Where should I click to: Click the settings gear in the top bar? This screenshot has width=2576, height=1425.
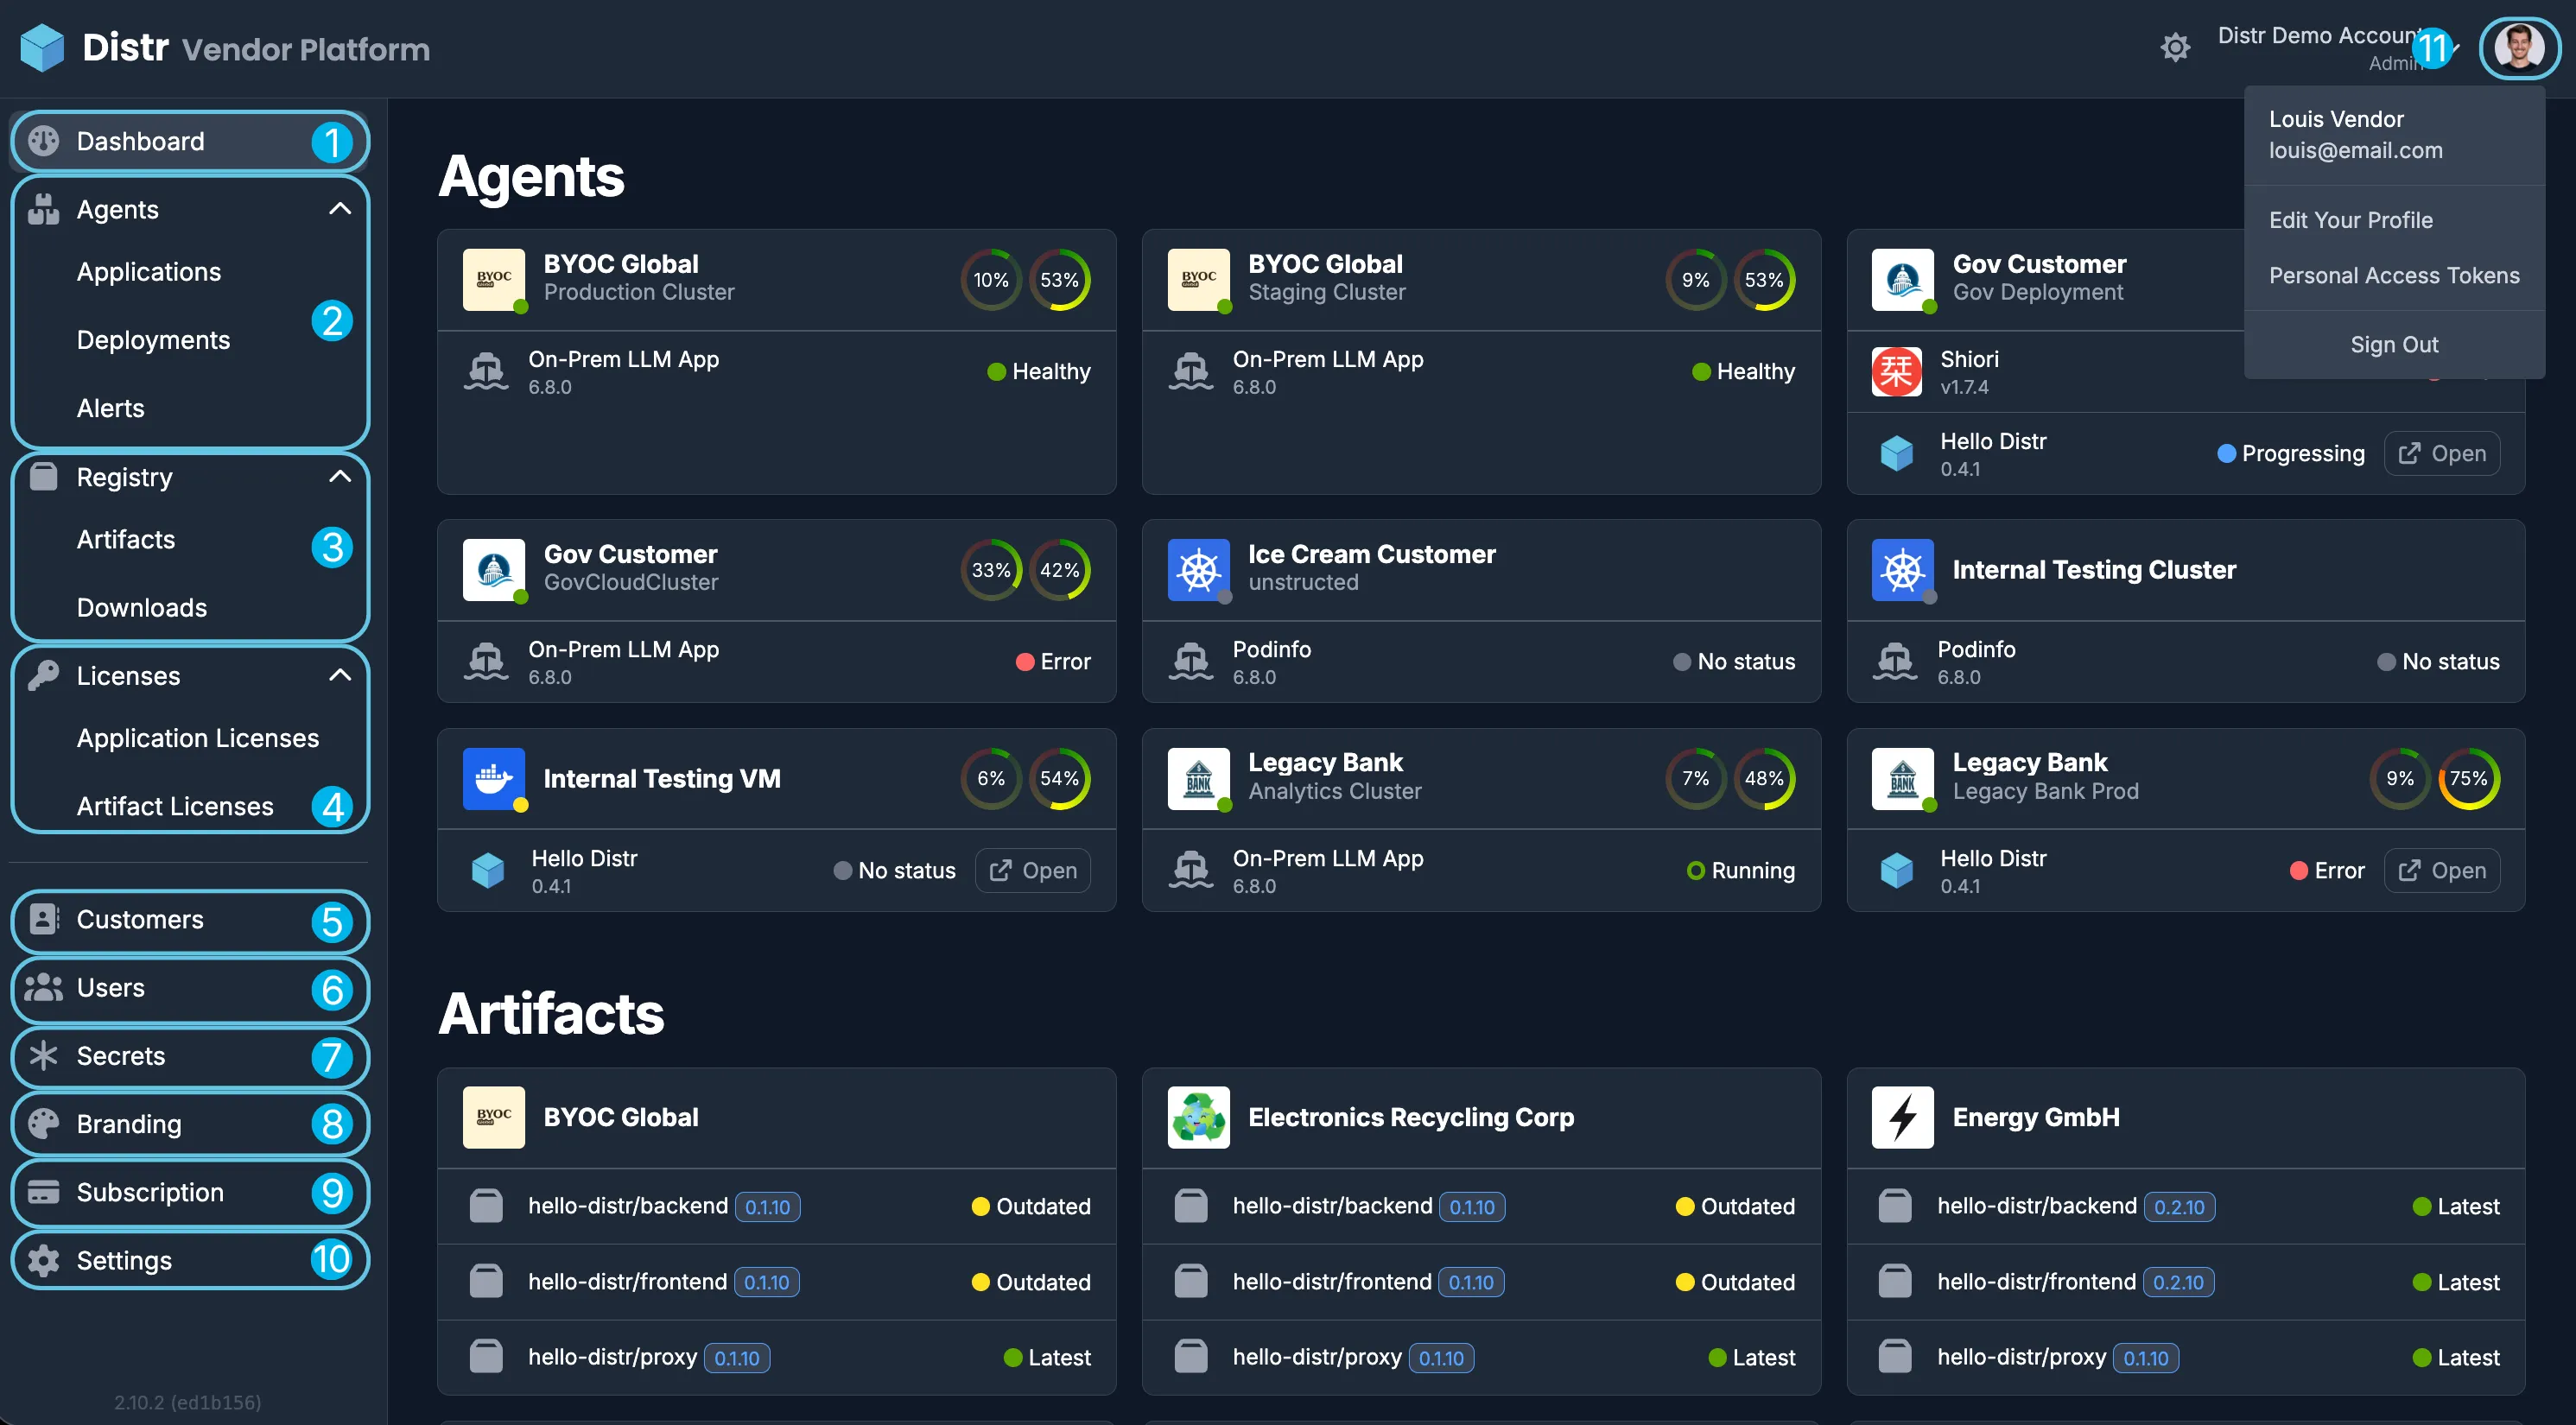(x=2175, y=47)
